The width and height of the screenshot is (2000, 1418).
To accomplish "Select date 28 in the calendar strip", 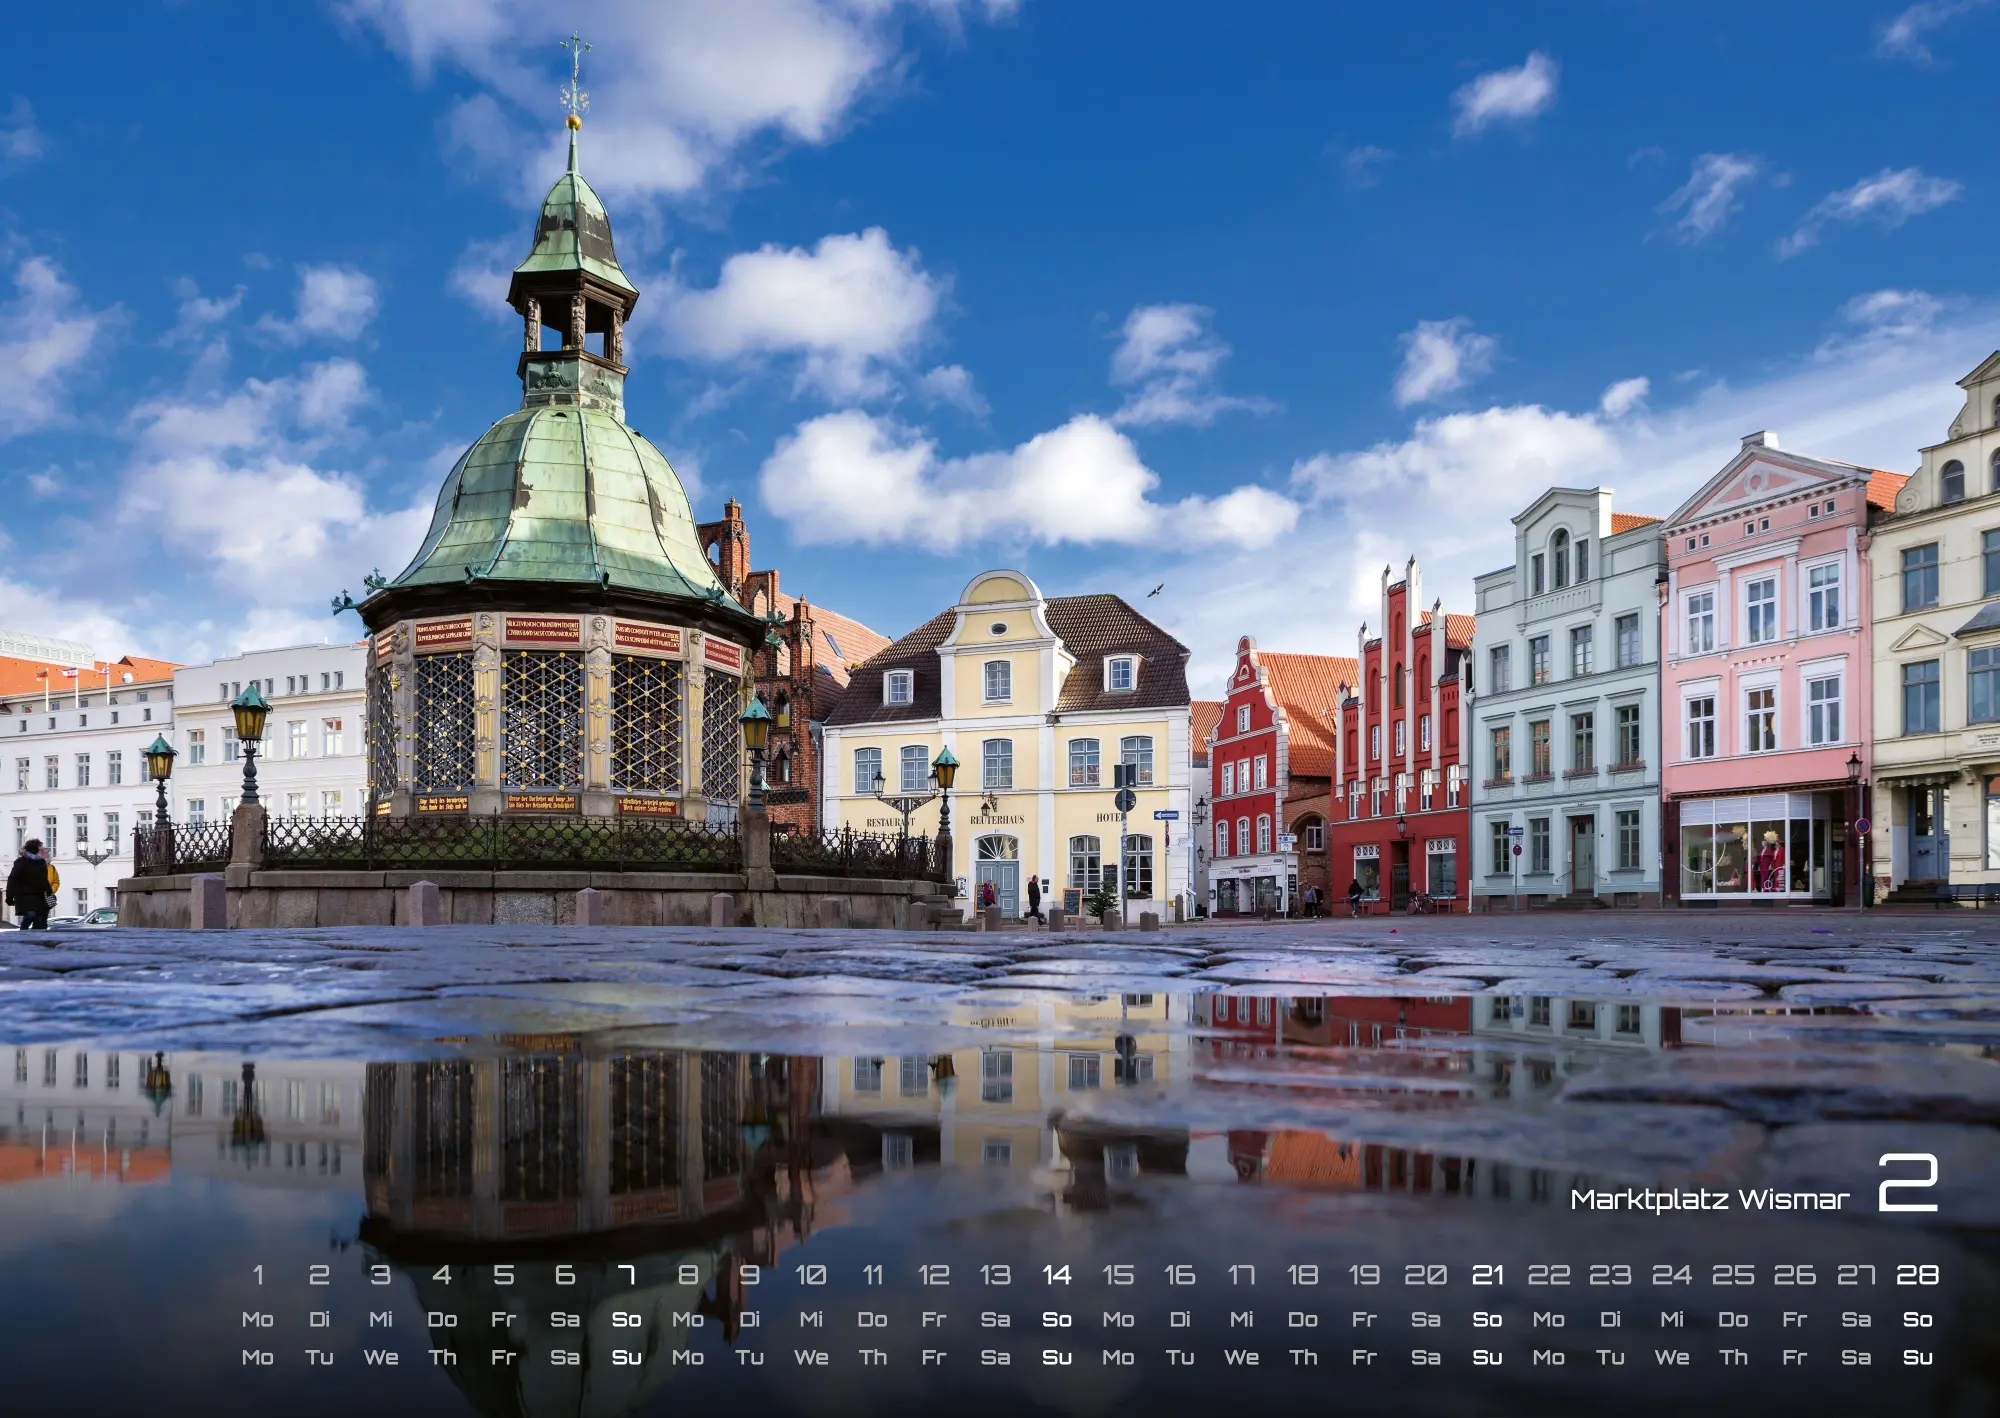I will 1917,1275.
